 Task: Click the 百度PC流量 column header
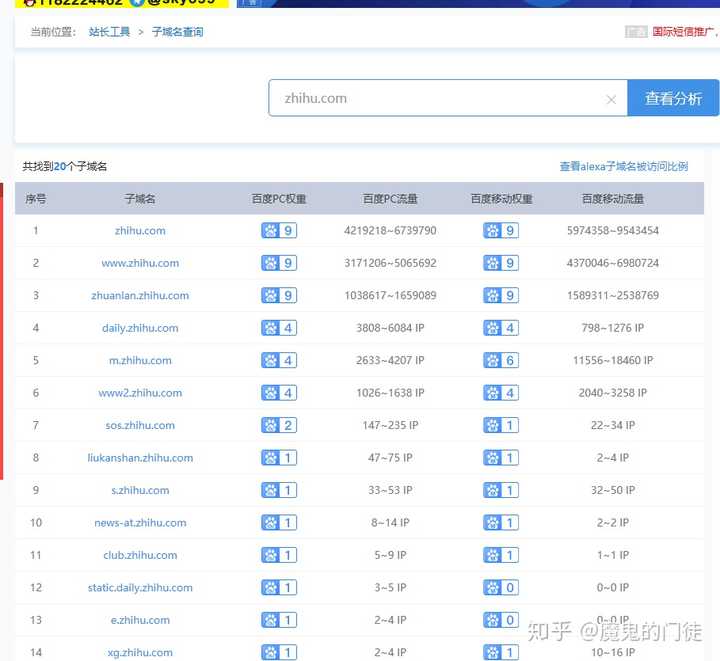(390, 199)
